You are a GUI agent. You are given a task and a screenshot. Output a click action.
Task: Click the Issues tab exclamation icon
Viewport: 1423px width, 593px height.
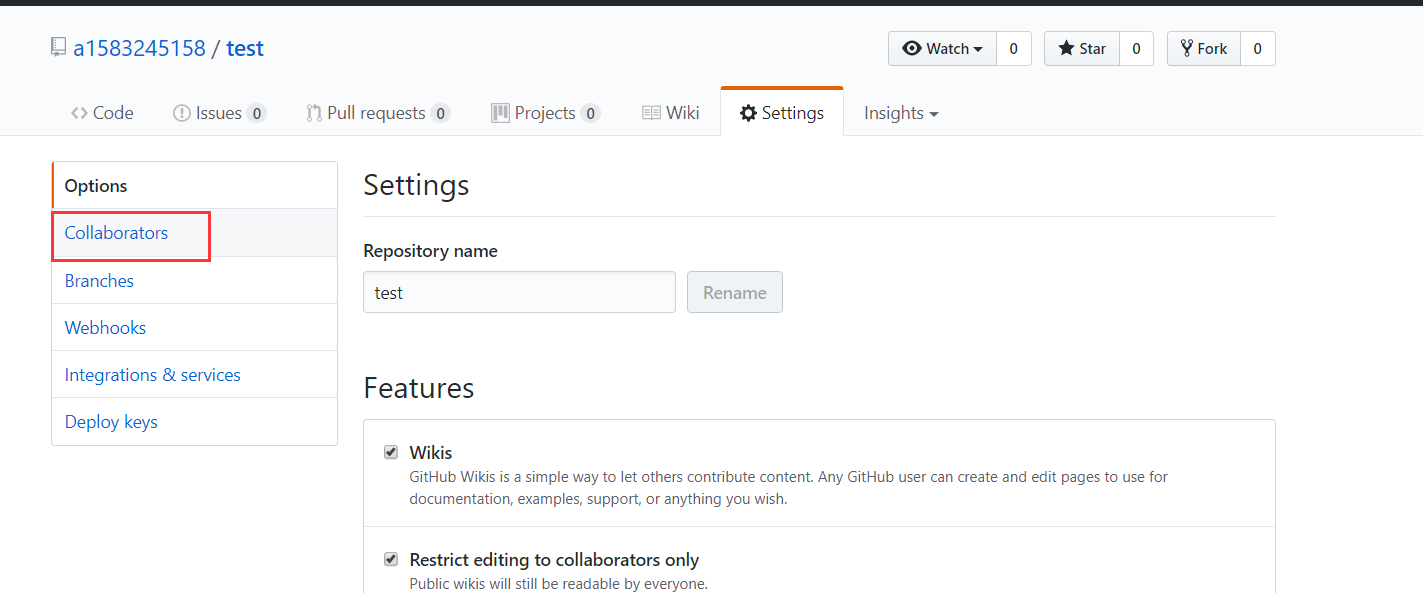pyautogui.click(x=182, y=113)
